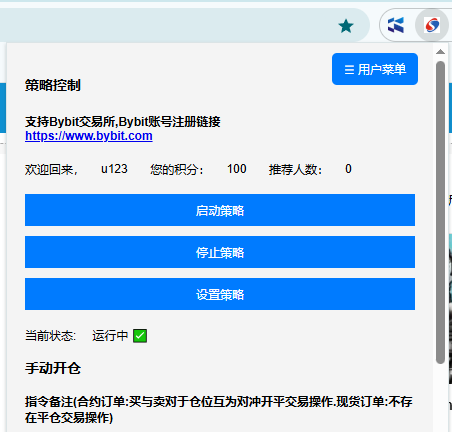Click the 策略控制 heading
The image size is (452, 432).
coord(53,85)
